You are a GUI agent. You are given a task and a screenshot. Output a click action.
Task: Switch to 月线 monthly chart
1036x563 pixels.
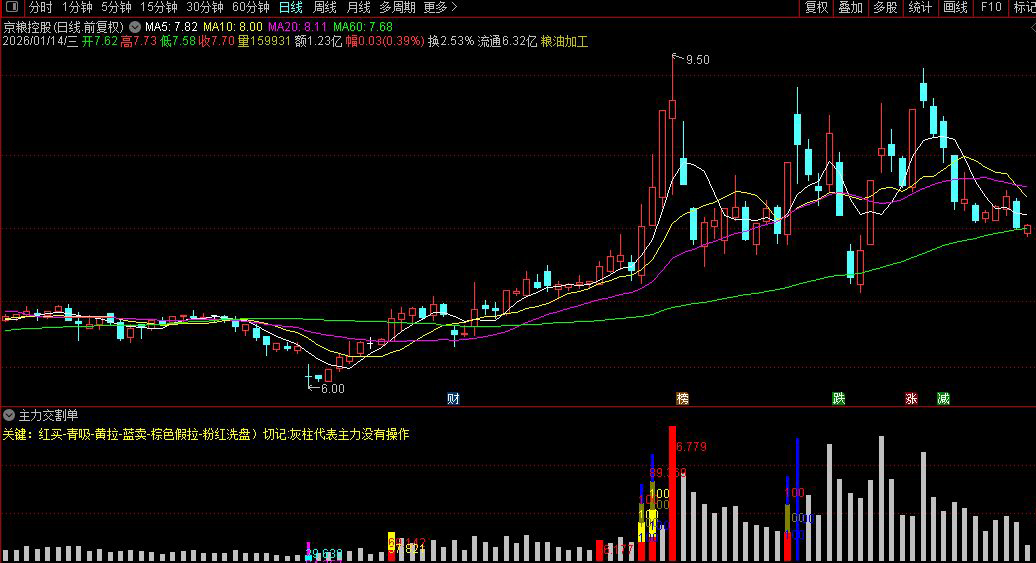tap(359, 7)
